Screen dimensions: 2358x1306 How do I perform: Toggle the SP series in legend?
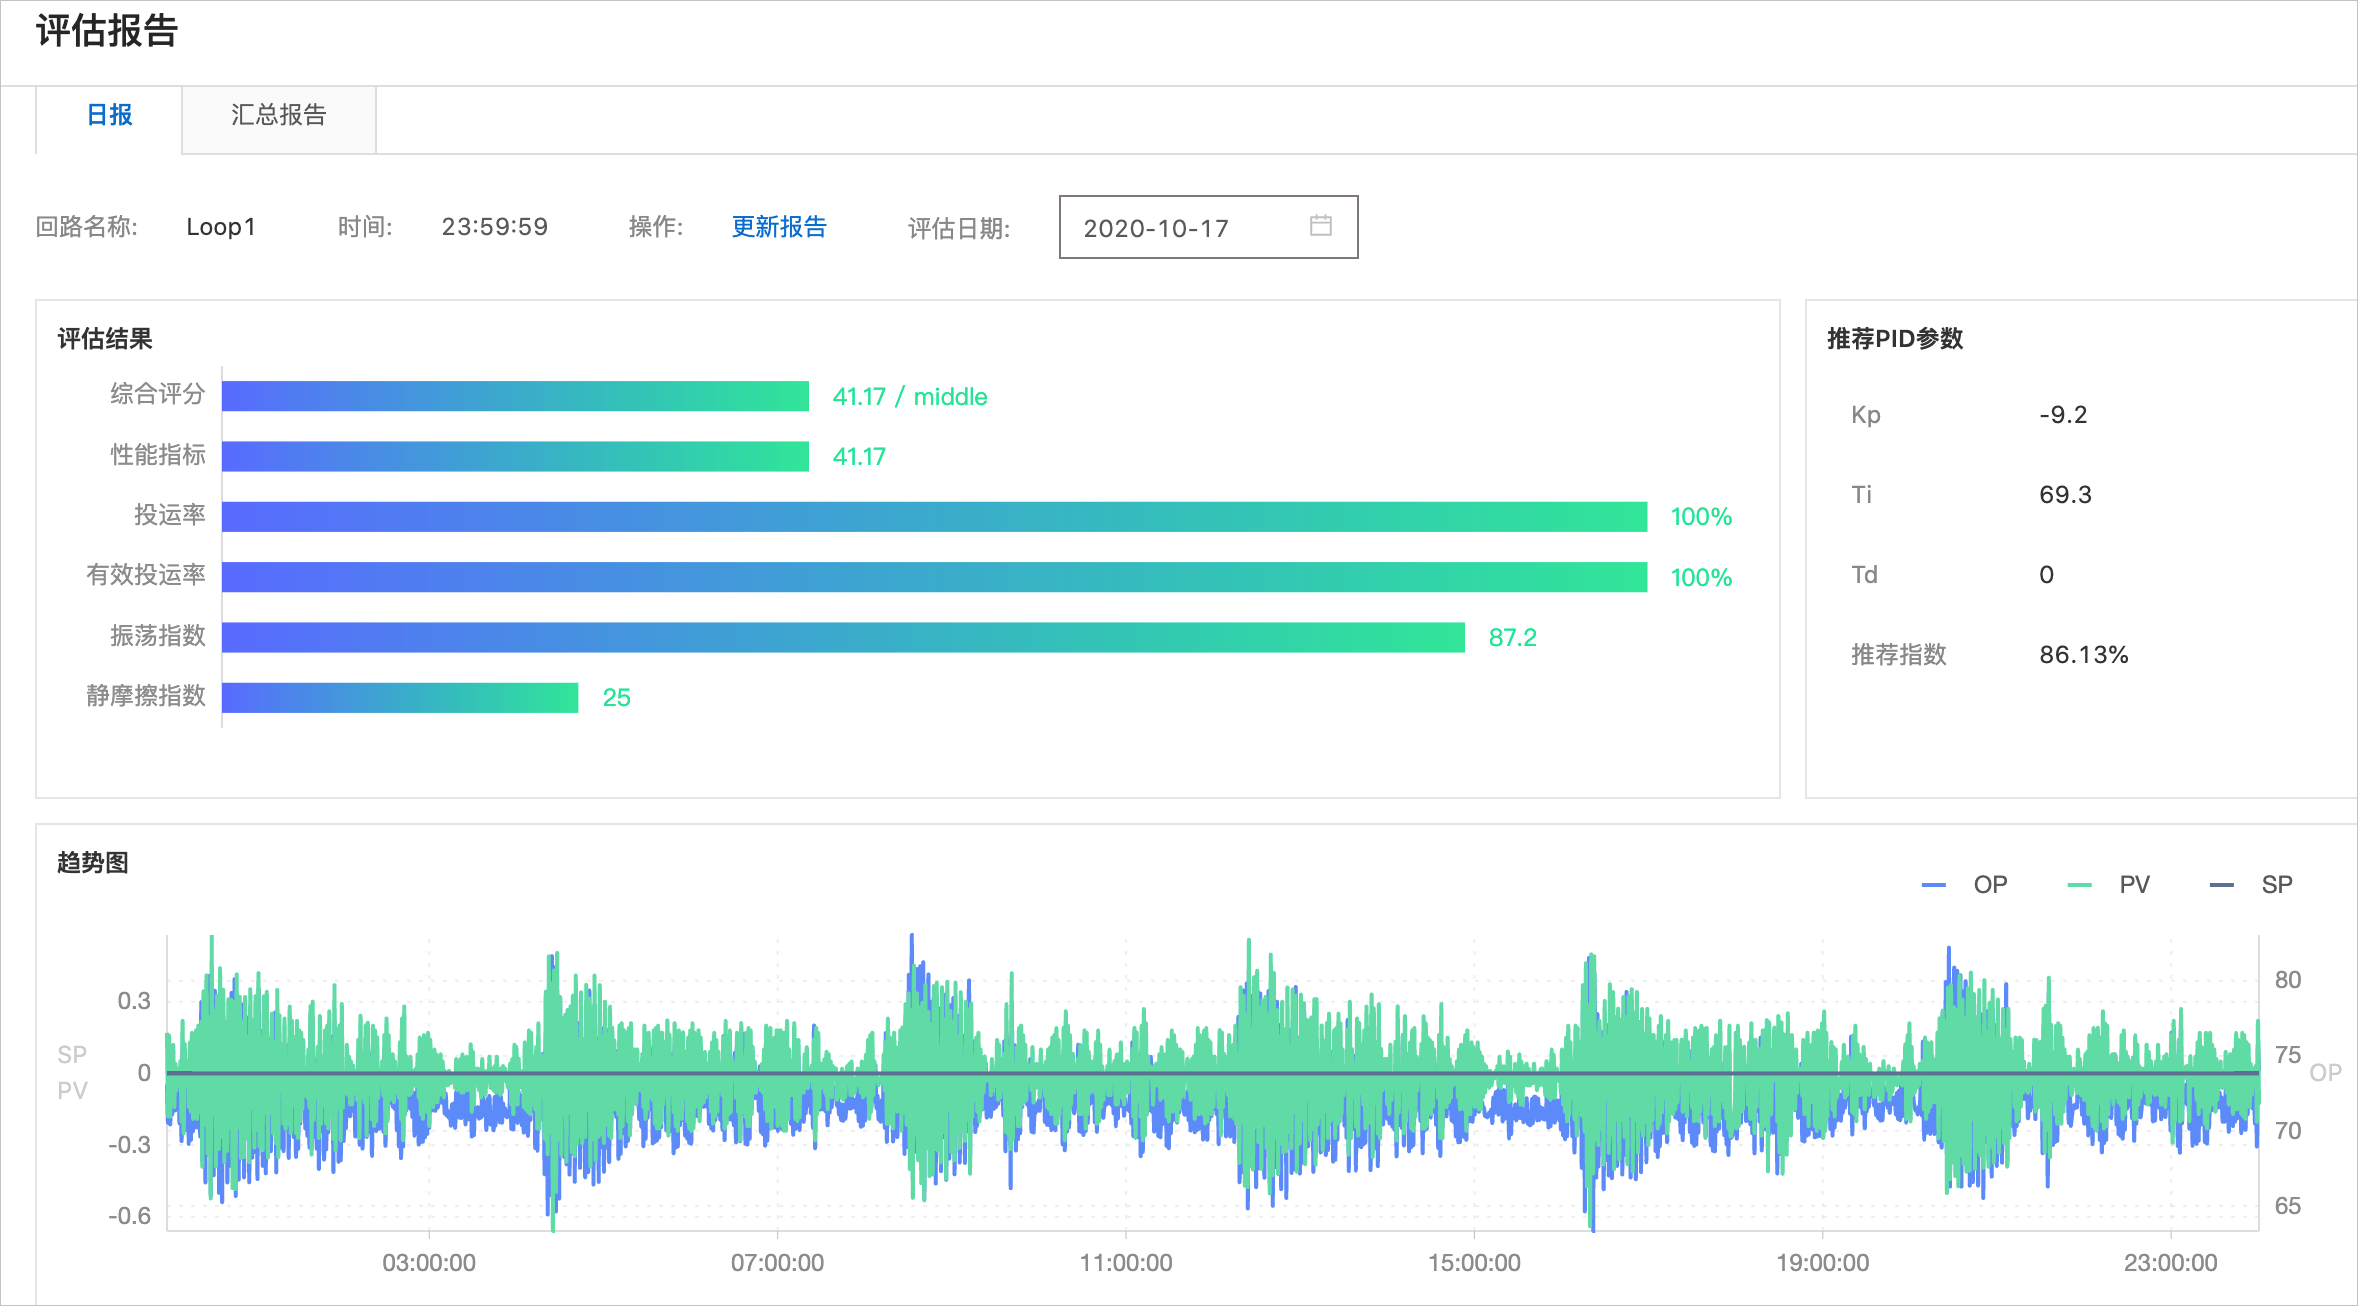click(2251, 885)
